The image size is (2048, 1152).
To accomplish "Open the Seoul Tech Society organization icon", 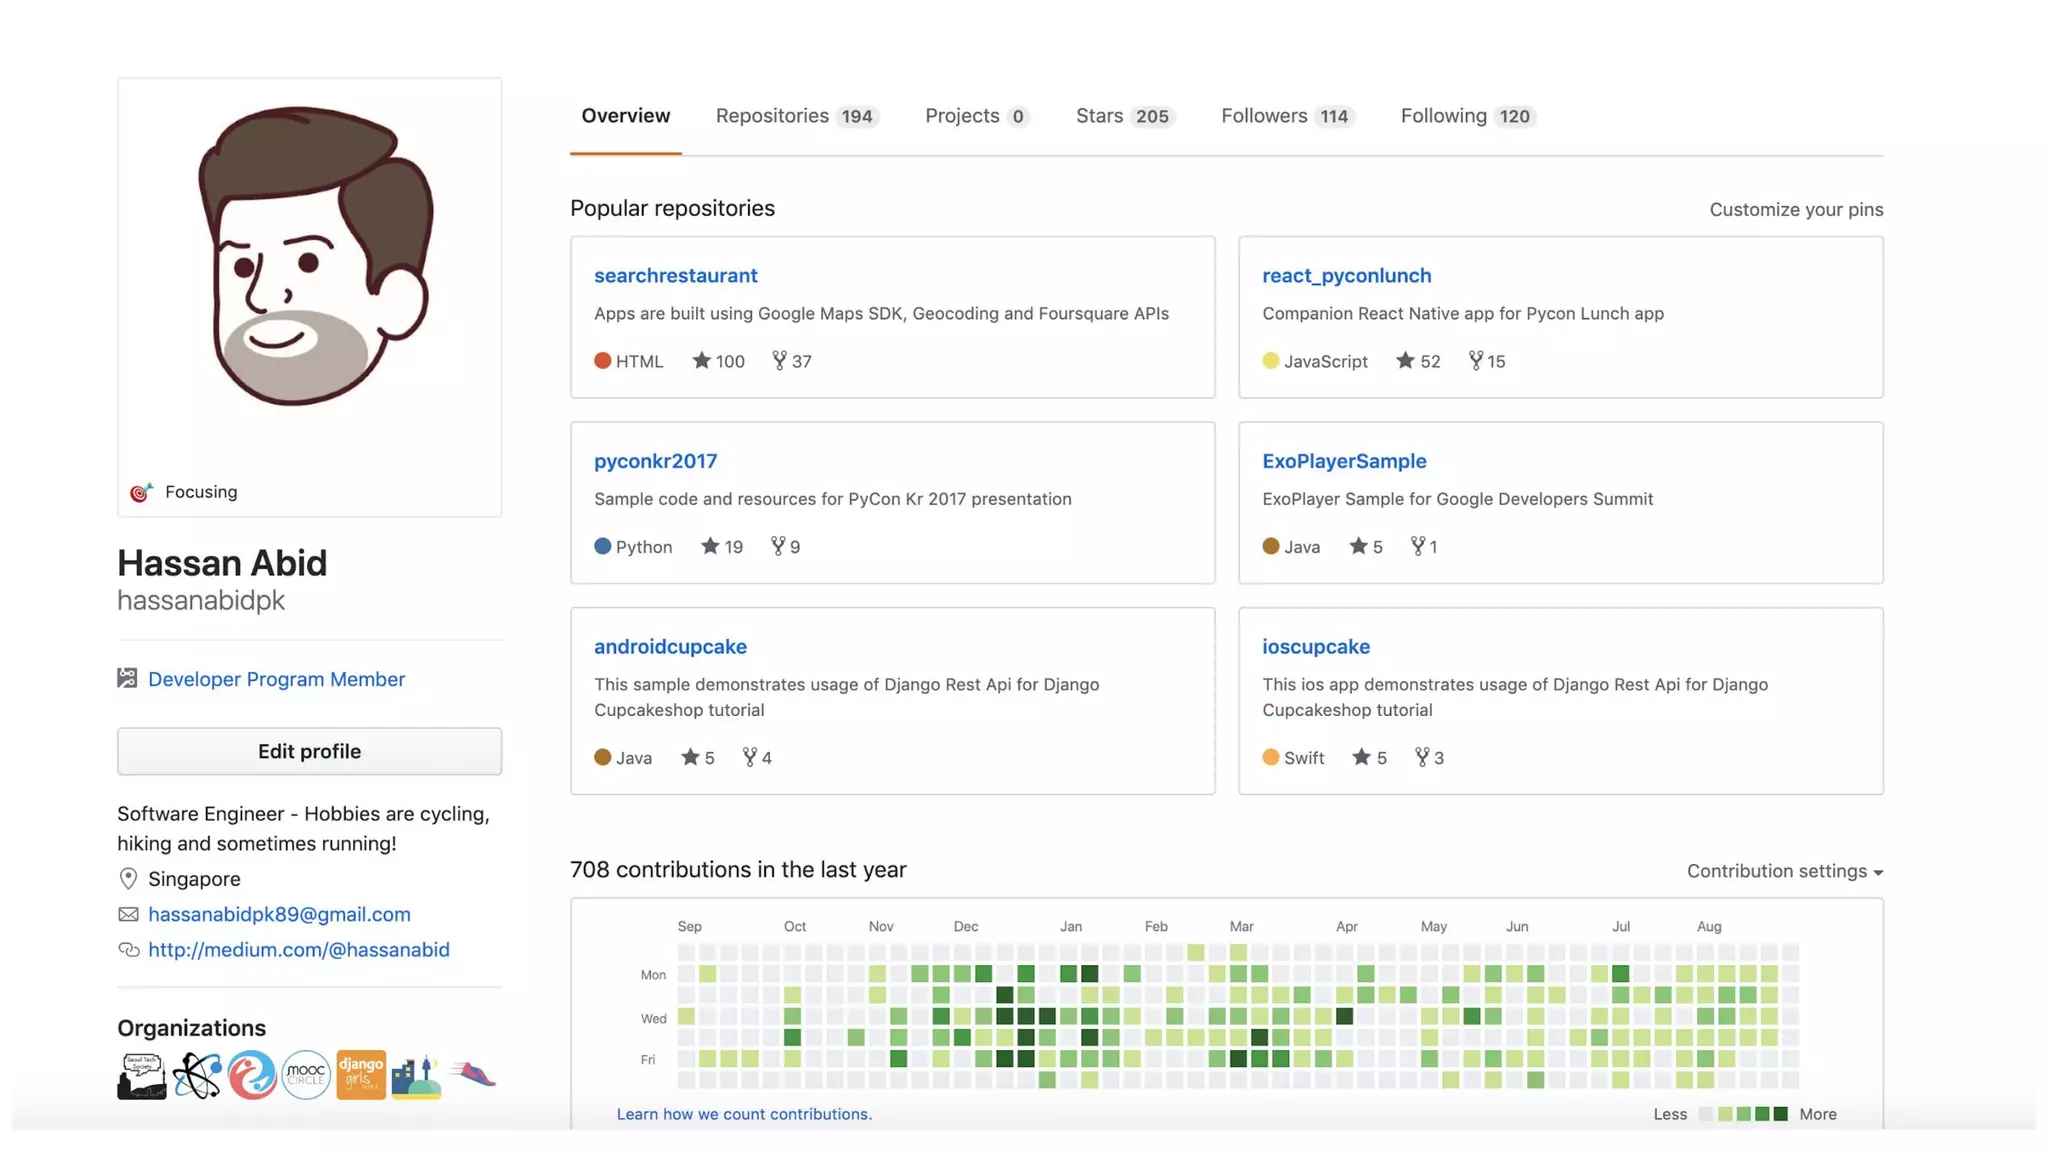I will click(x=142, y=1076).
